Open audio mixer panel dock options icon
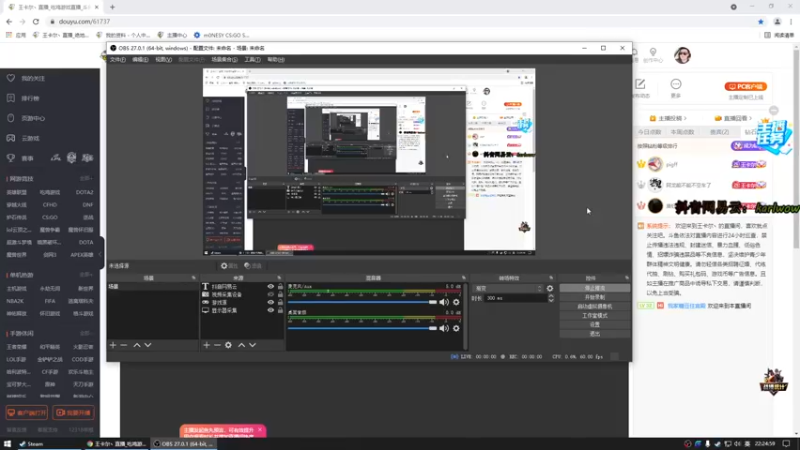This screenshot has height=450, width=800. (463, 278)
